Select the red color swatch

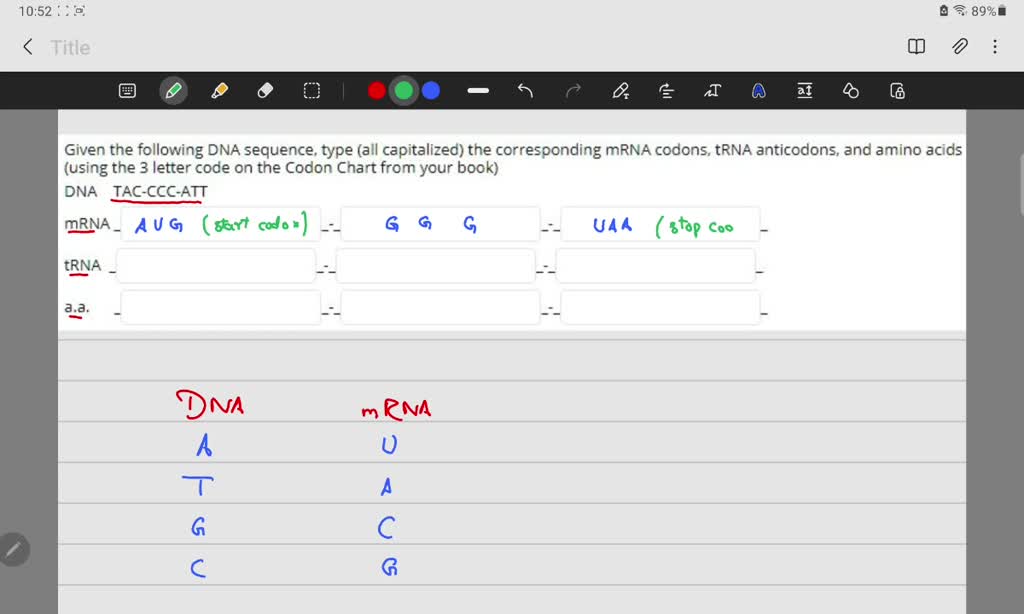(x=376, y=90)
